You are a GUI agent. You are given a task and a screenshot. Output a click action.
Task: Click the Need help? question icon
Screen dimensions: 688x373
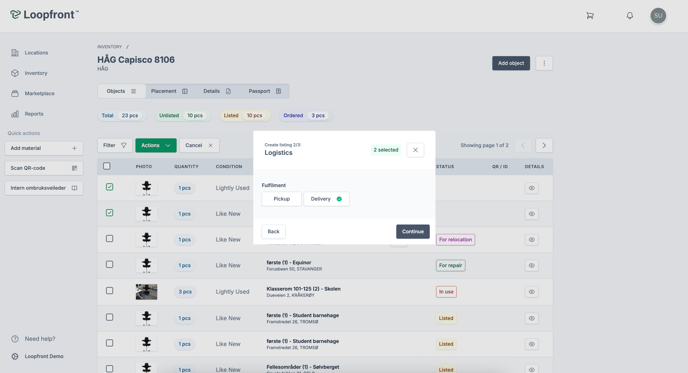click(15, 339)
